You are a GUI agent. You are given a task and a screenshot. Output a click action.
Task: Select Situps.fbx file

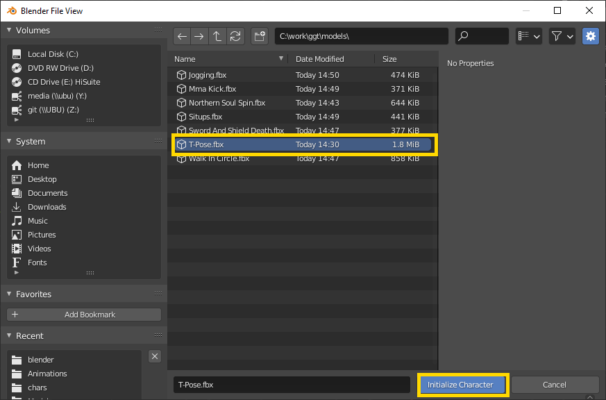coord(303,117)
